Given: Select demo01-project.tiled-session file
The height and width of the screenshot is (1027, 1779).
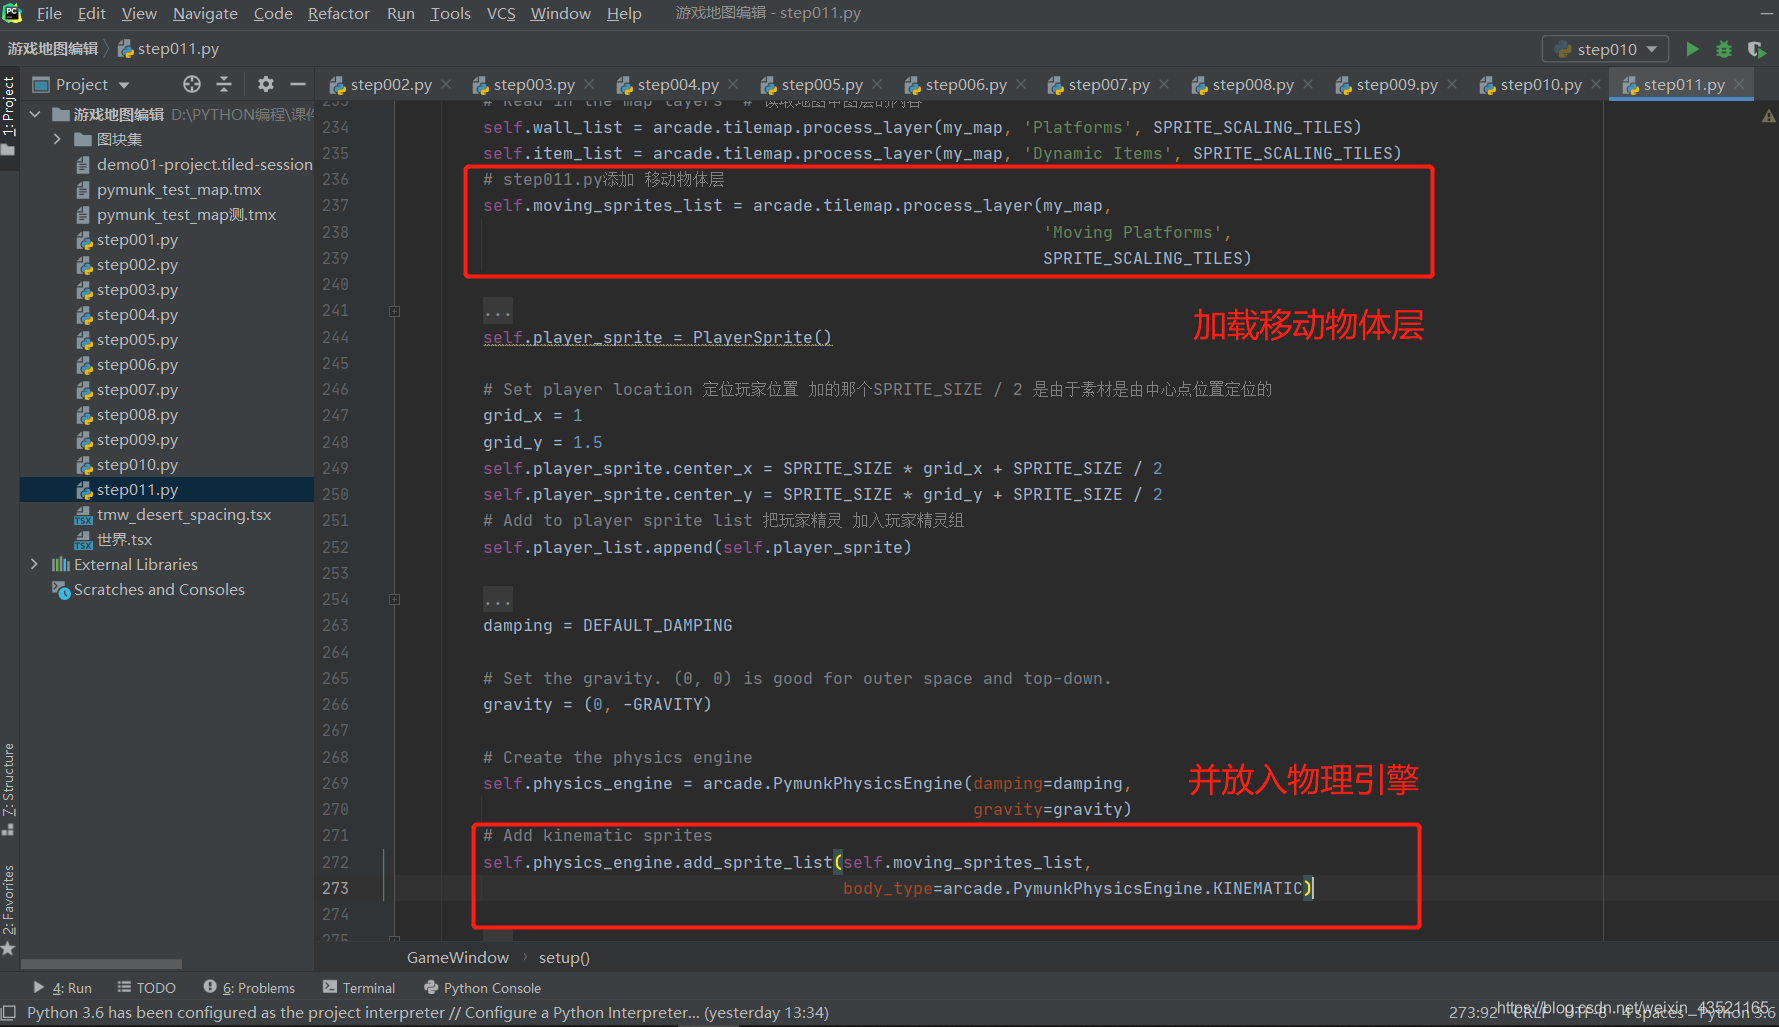Looking at the screenshot, I should 204,164.
